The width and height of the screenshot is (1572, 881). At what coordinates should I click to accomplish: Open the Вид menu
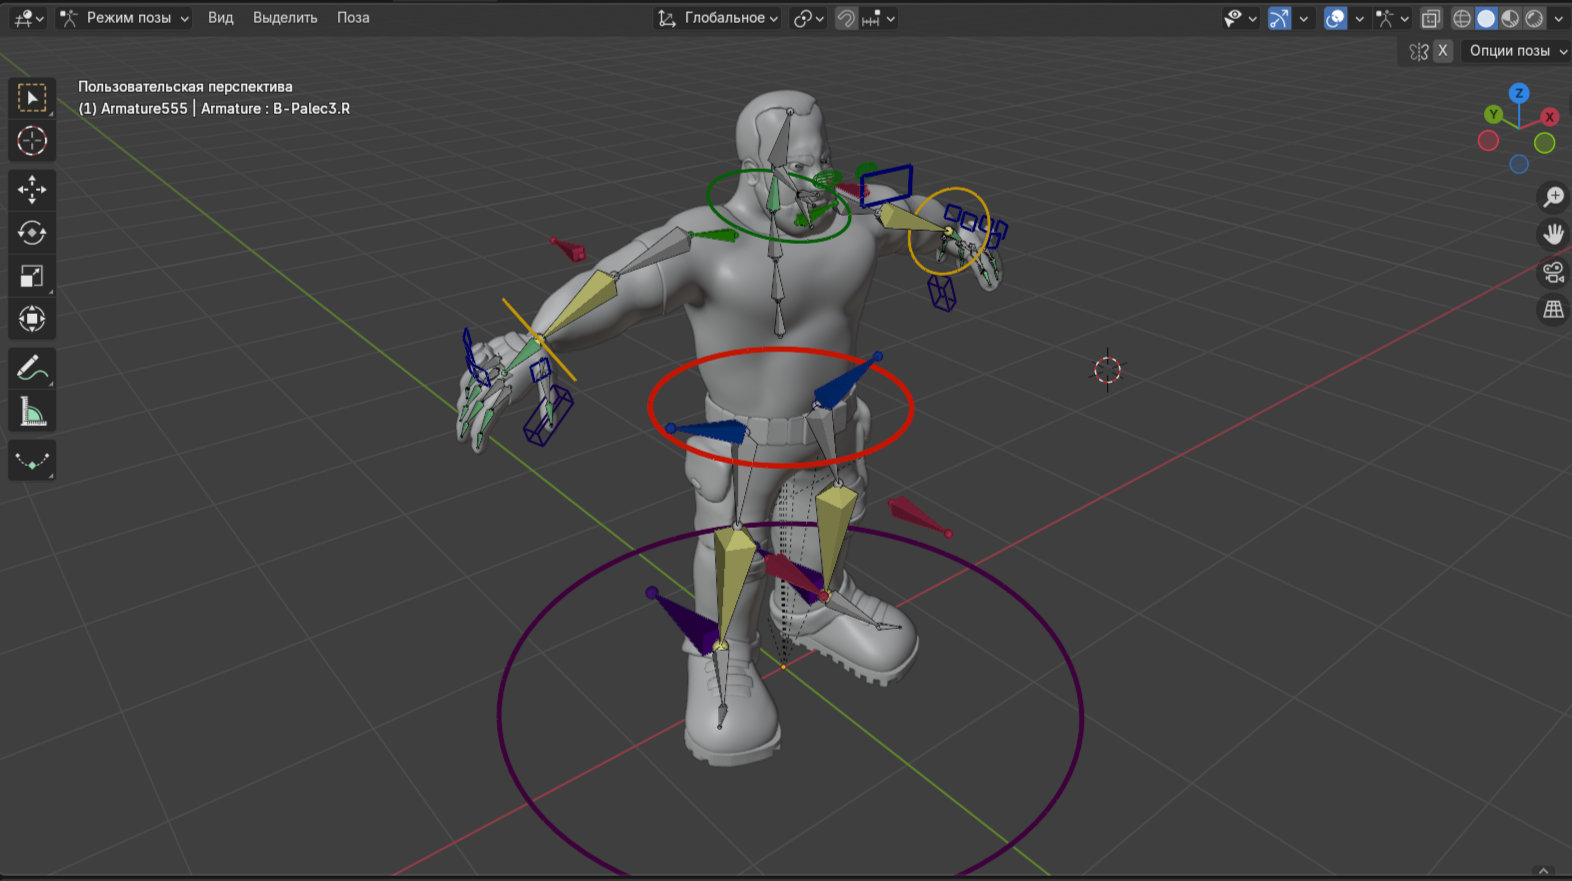pyautogui.click(x=220, y=18)
